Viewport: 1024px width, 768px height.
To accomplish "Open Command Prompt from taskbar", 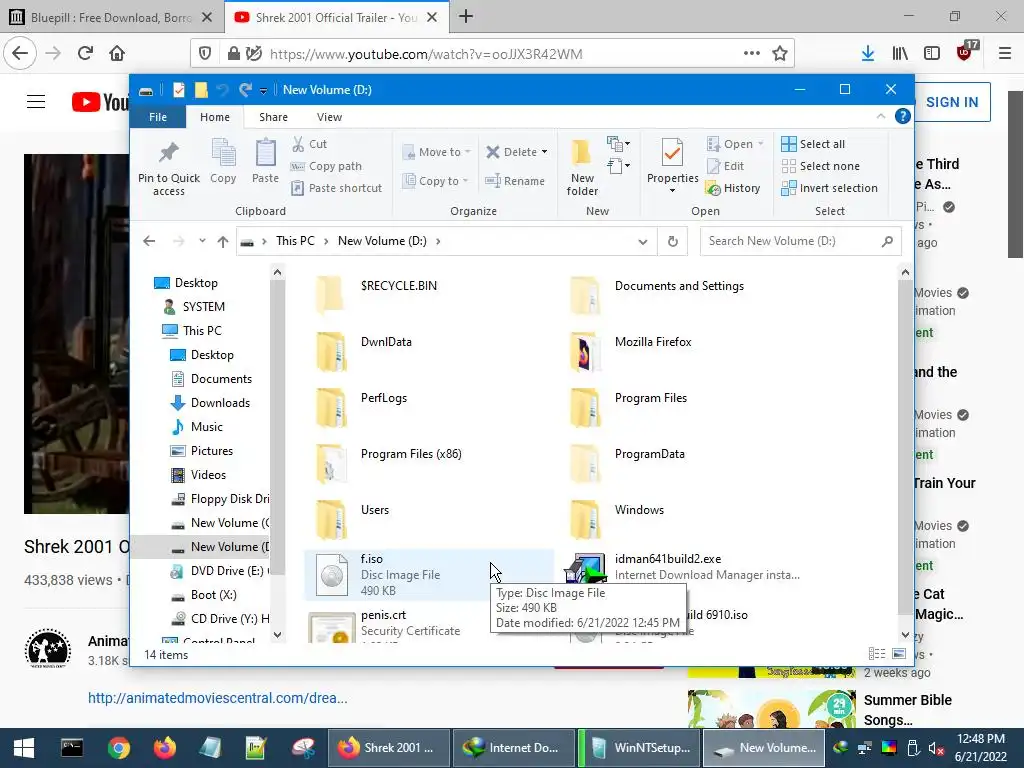I will [x=72, y=748].
